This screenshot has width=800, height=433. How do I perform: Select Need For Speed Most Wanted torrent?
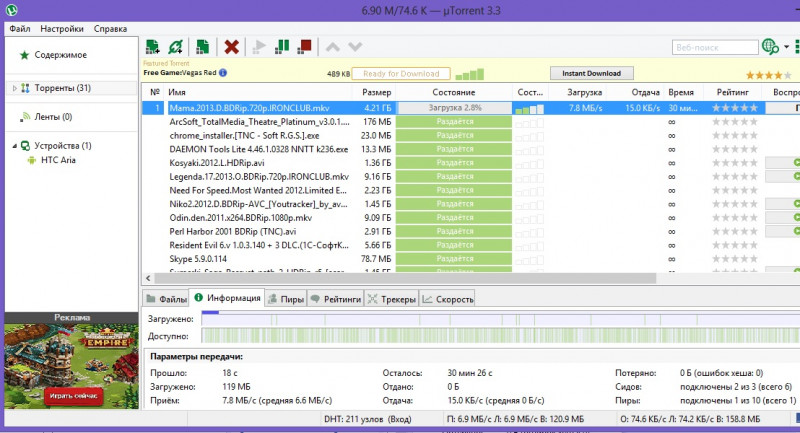(258, 191)
